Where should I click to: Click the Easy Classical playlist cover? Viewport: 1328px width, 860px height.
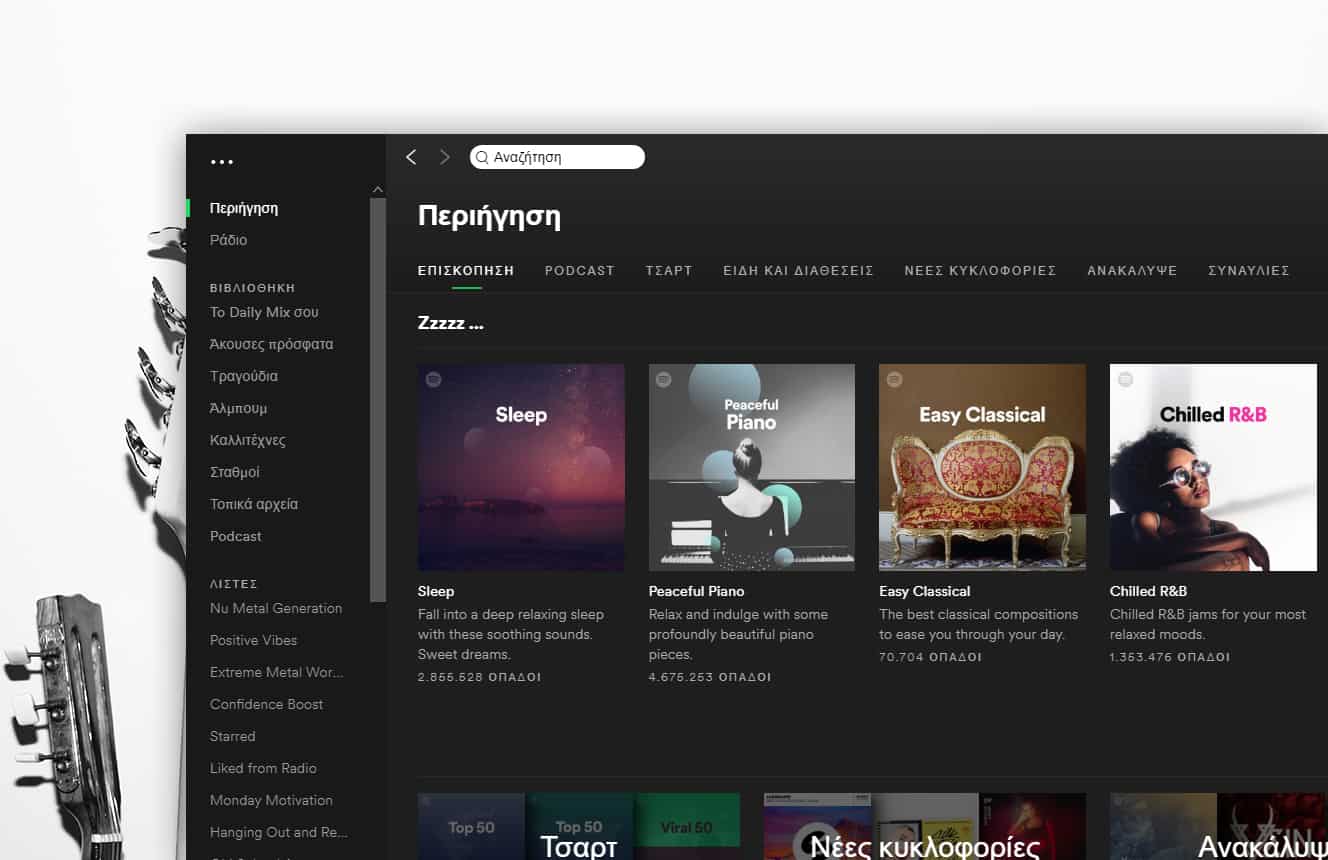click(982, 467)
